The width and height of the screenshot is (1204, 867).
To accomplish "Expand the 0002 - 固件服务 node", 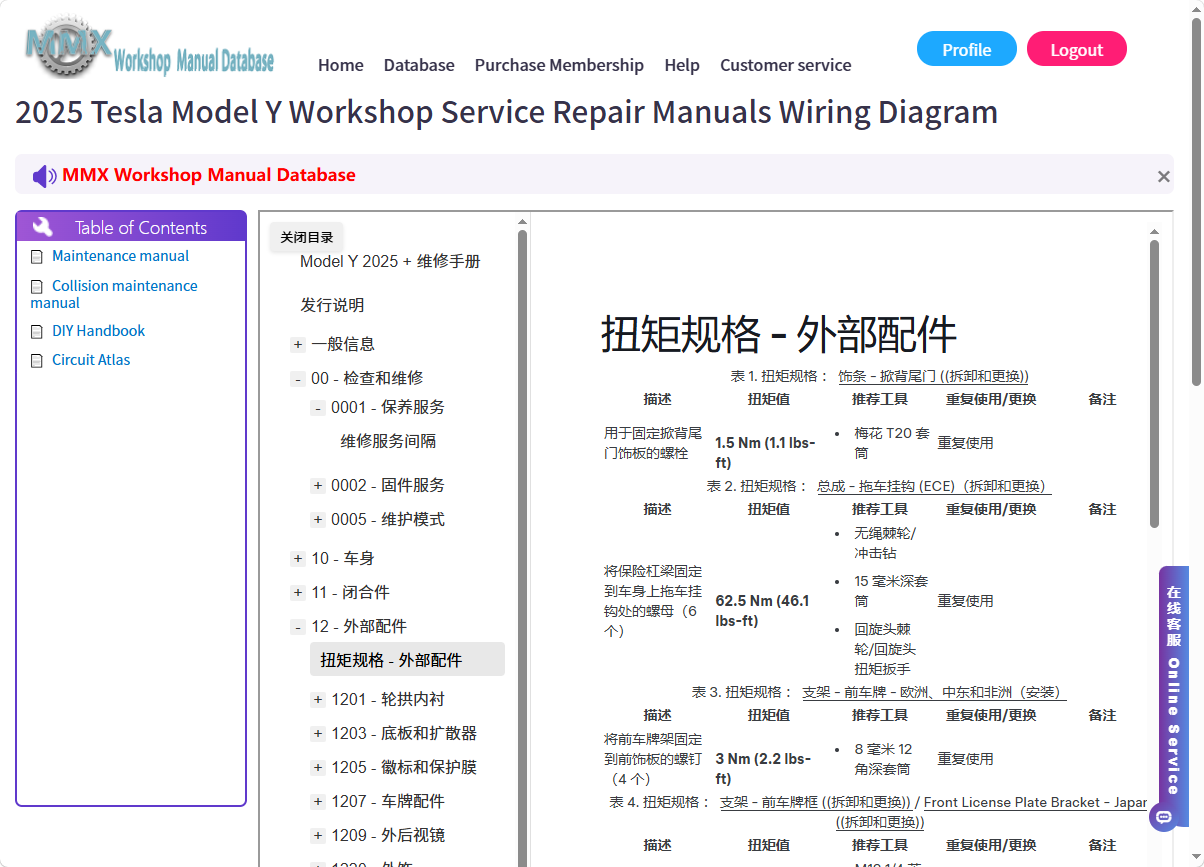I will click(x=318, y=486).
